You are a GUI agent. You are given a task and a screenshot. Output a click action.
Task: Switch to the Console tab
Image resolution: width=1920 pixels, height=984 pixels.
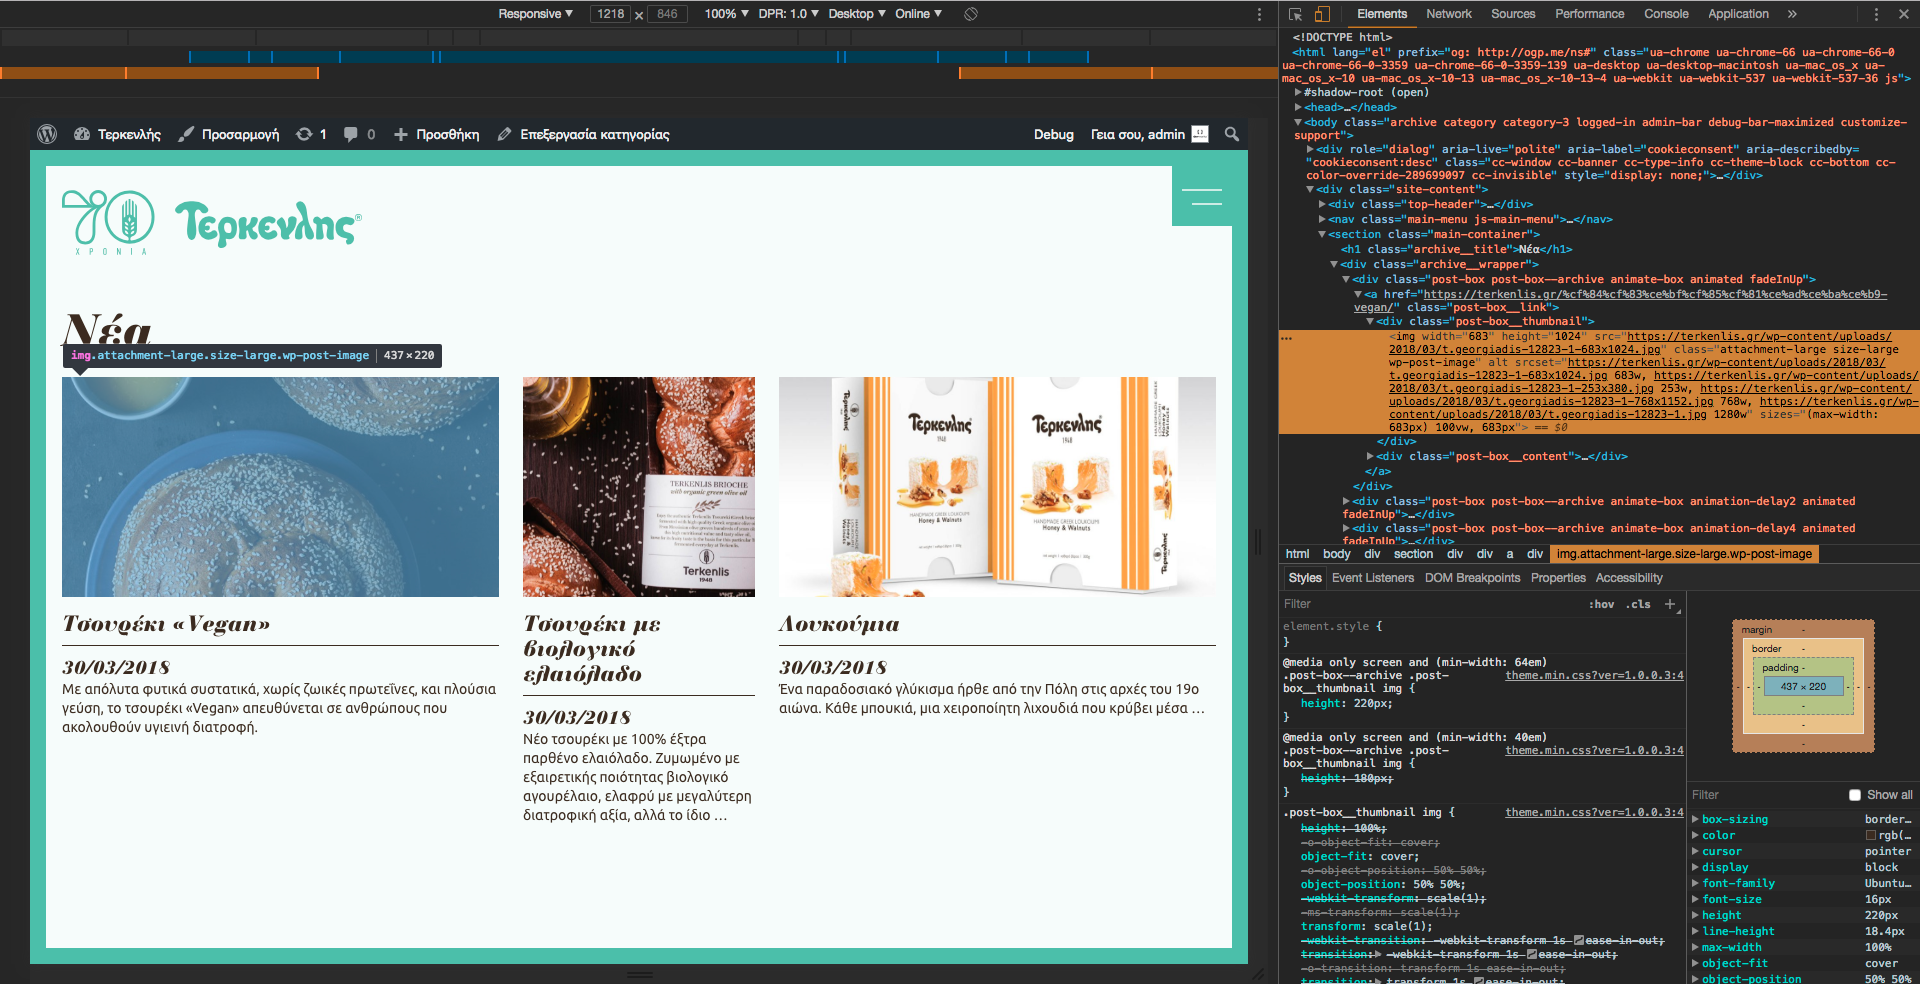1666,14
